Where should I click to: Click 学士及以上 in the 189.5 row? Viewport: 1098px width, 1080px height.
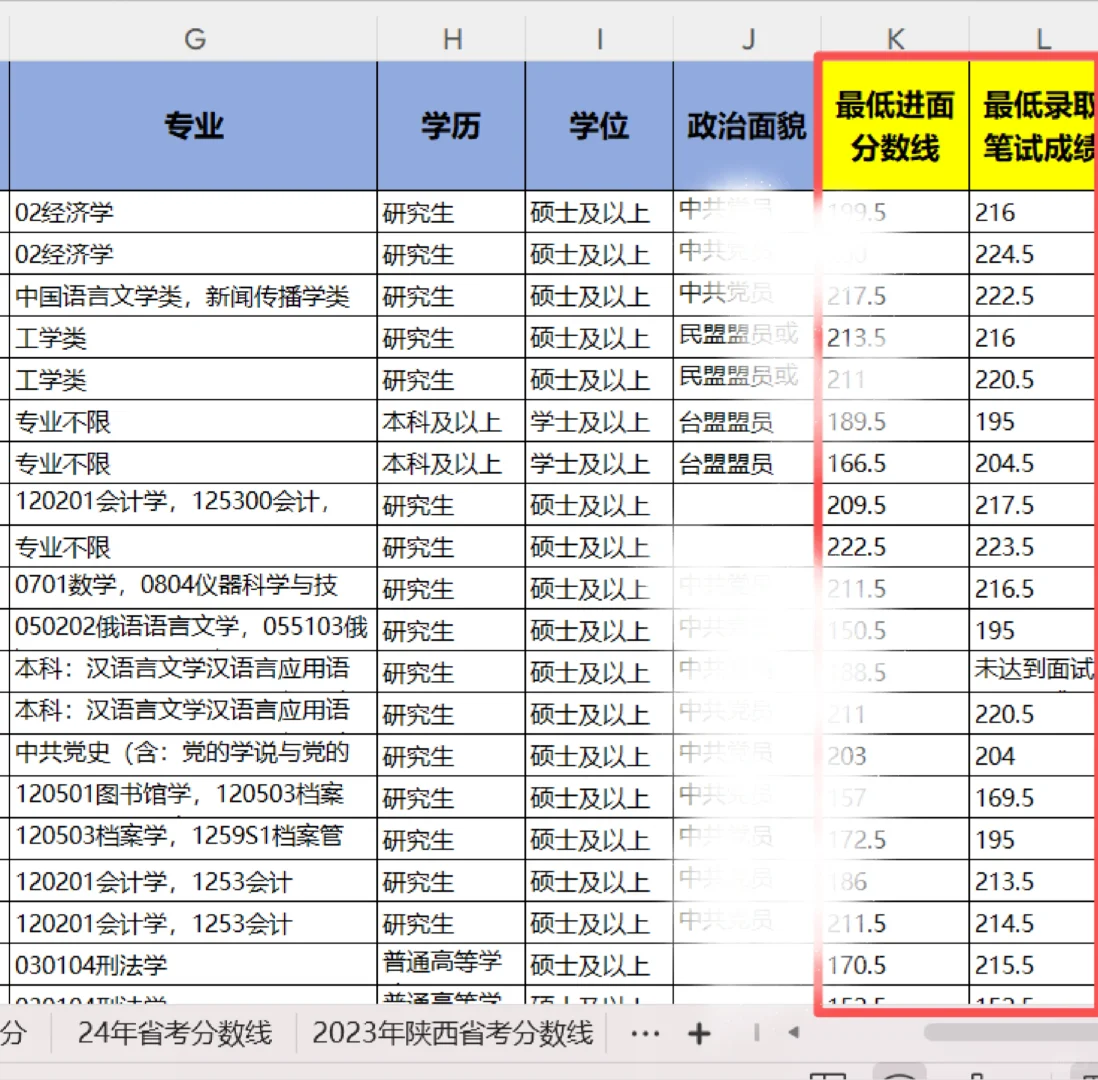tap(599, 422)
